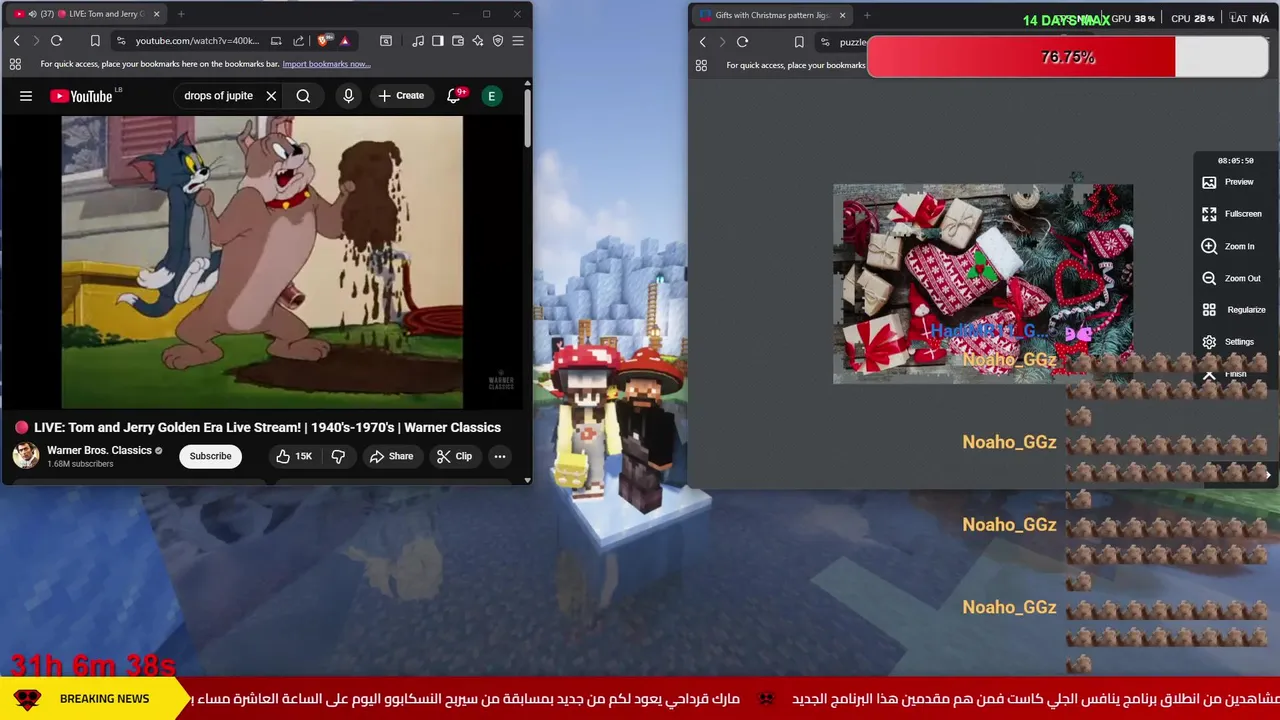Open the YouTube Create menu
Image resolution: width=1280 pixels, height=720 pixels.
pyautogui.click(x=401, y=96)
